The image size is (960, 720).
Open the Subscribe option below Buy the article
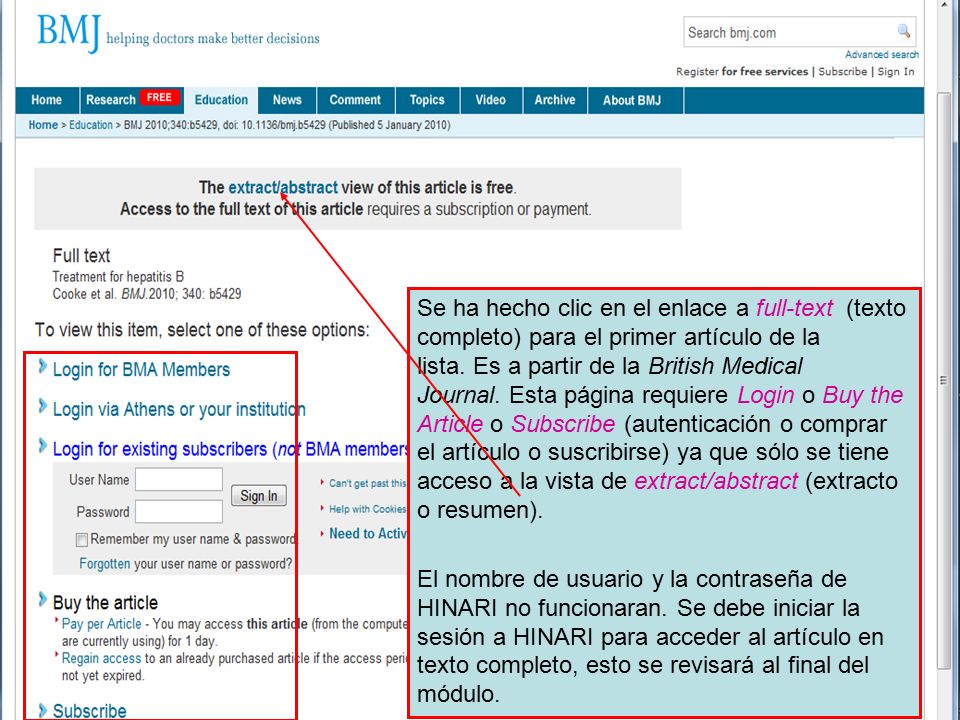point(89,711)
